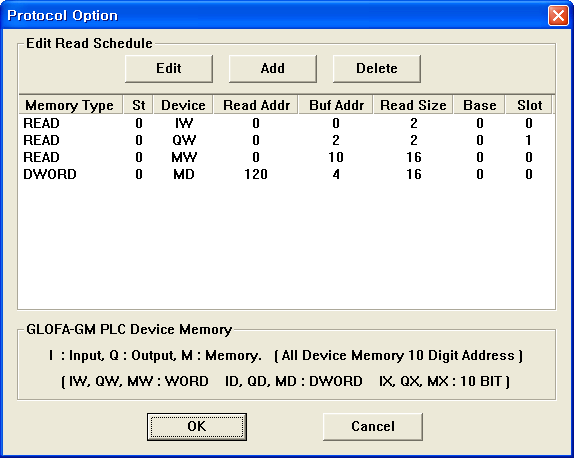The height and width of the screenshot is (458, 574).
Task: Select the READ row with device MW
Action: (286, 157)
